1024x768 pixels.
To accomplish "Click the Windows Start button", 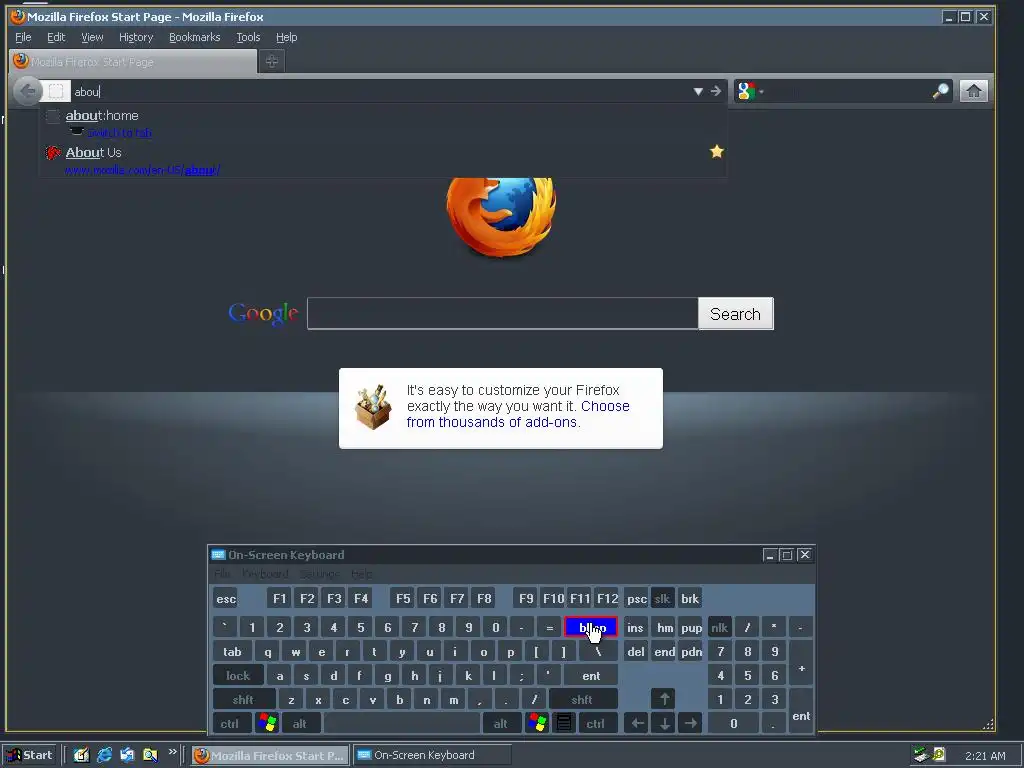I will click(29, 755).
